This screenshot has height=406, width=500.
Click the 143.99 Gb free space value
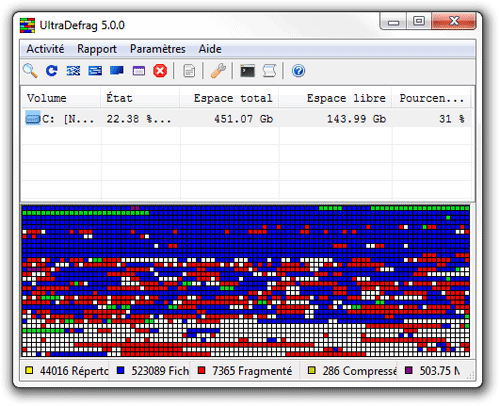[356, 119]
